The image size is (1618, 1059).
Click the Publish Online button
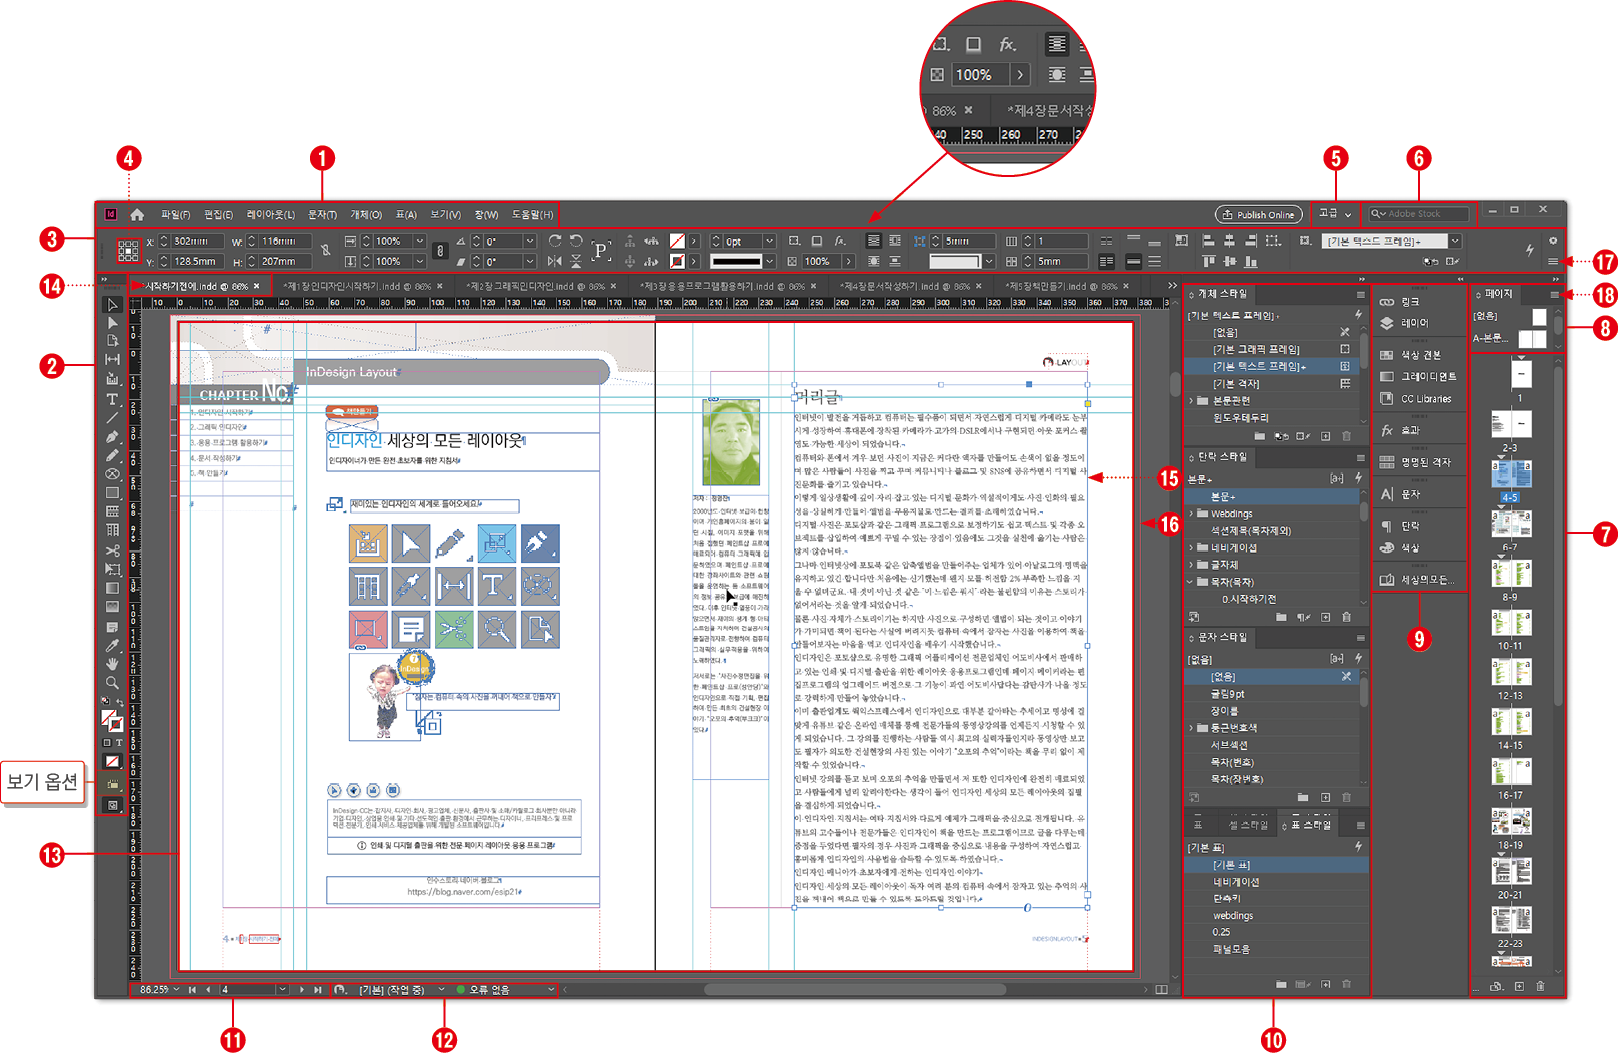[1258, 215]
